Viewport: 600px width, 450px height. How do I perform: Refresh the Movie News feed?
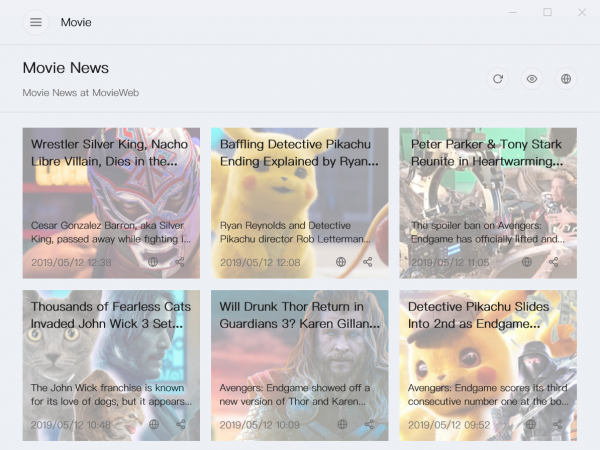[497, 79]
